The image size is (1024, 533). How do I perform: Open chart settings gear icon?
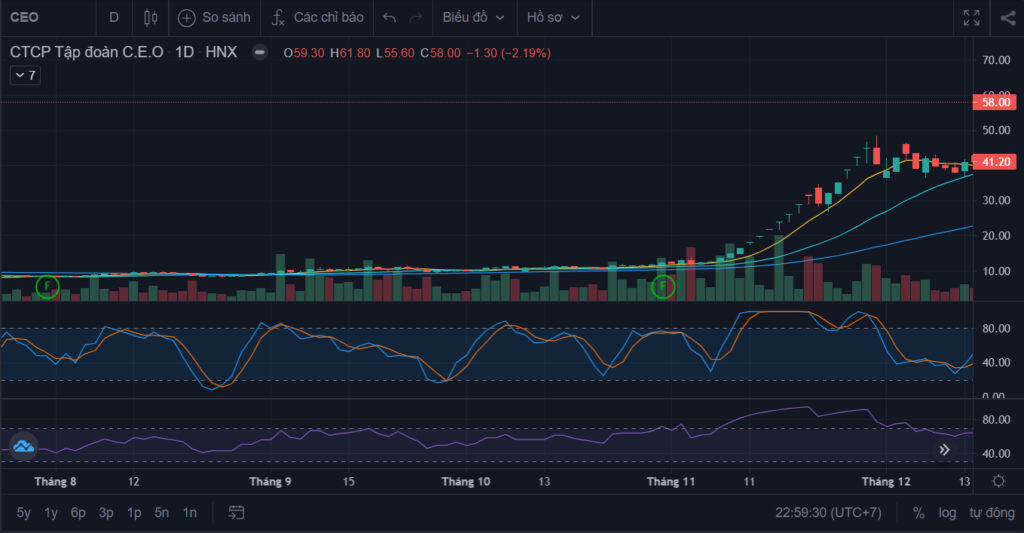click(x=999, y=481)
